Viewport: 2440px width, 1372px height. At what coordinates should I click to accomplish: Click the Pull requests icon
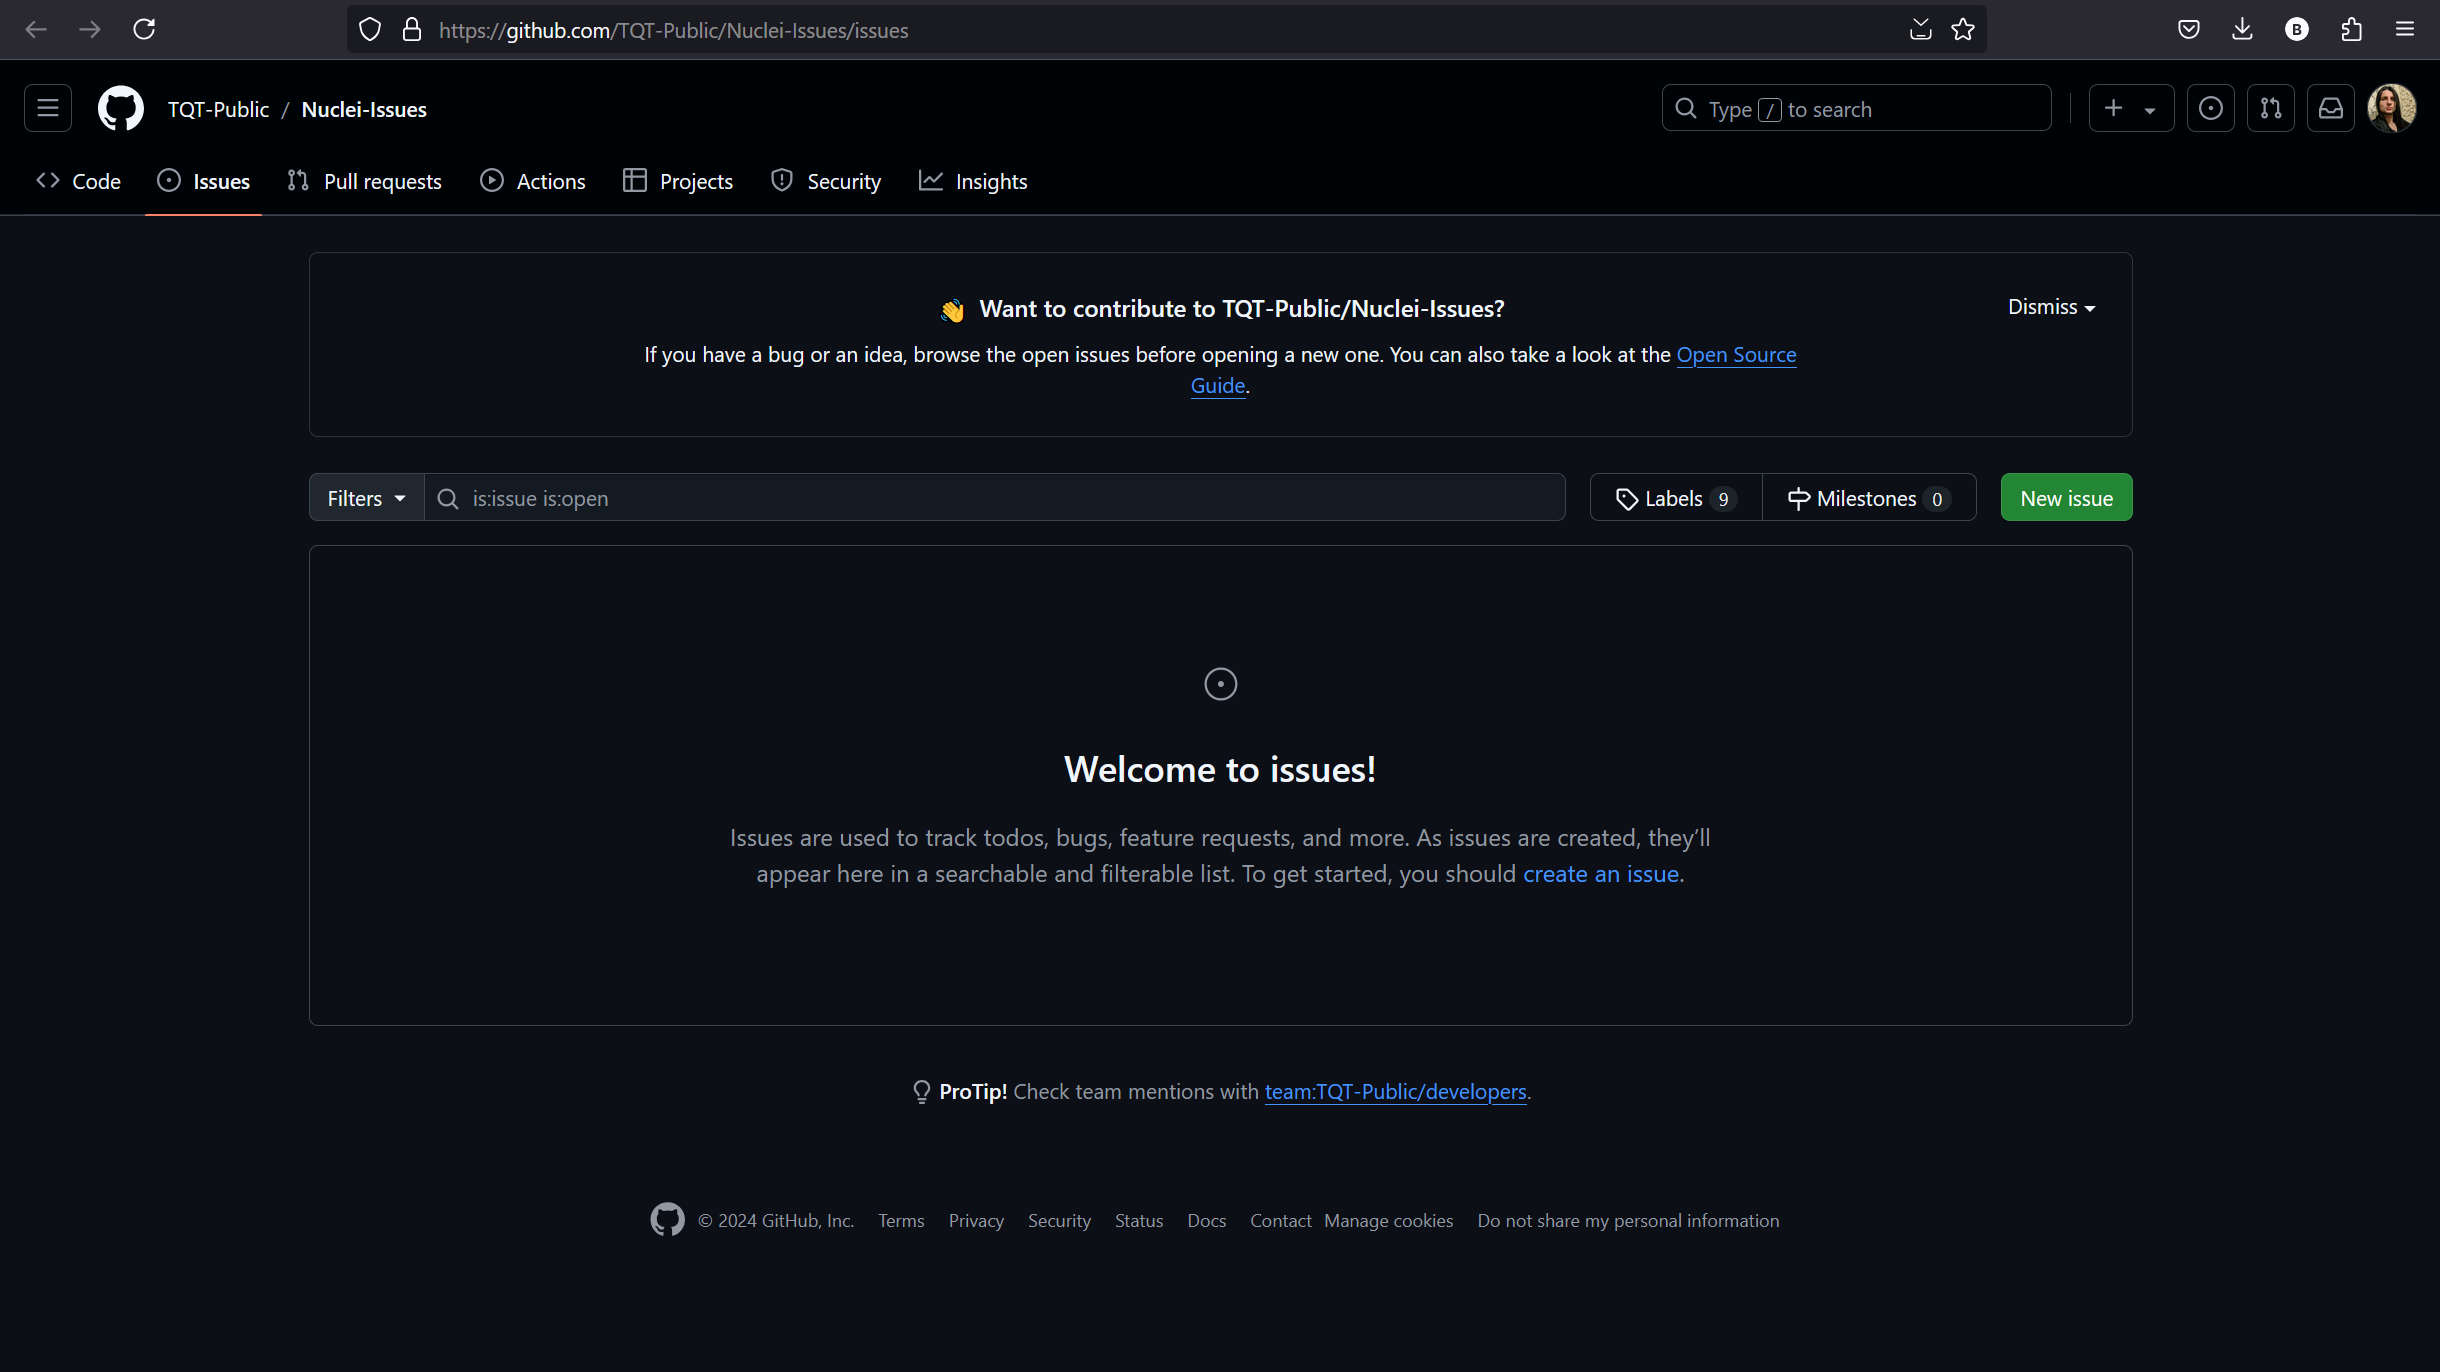(x=298, y=179)
